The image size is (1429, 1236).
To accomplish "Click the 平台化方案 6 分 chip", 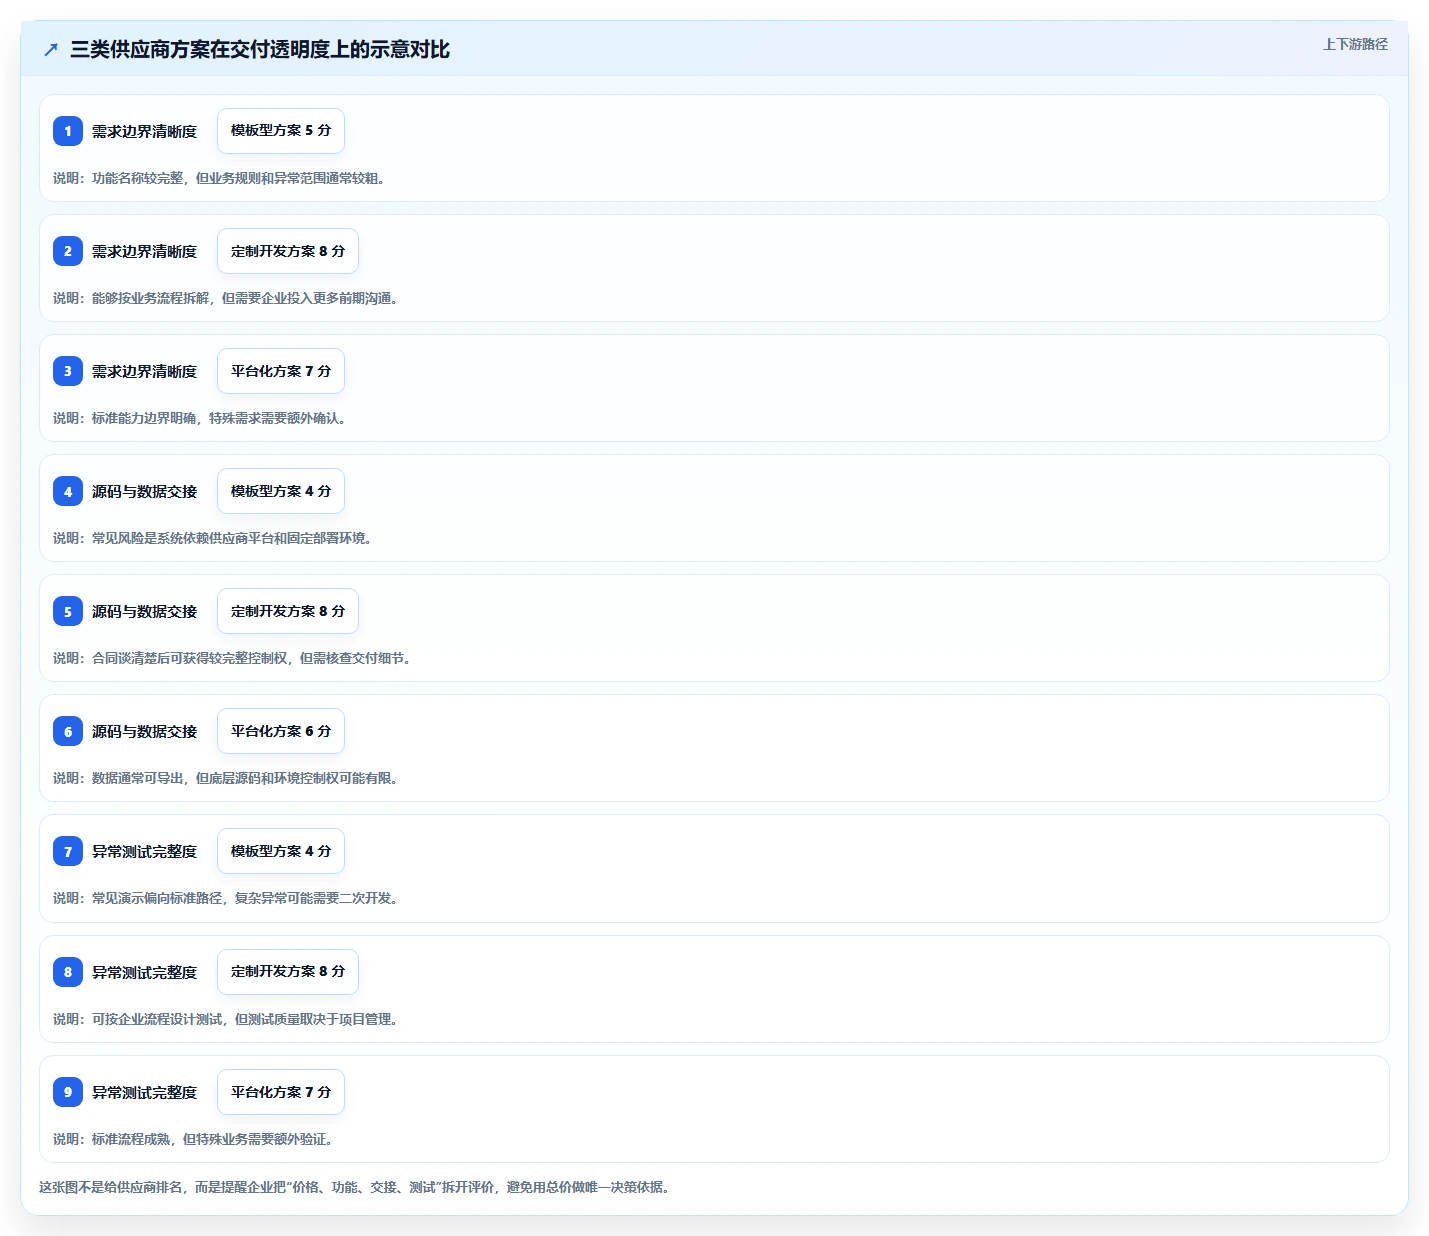I will 281,731.
